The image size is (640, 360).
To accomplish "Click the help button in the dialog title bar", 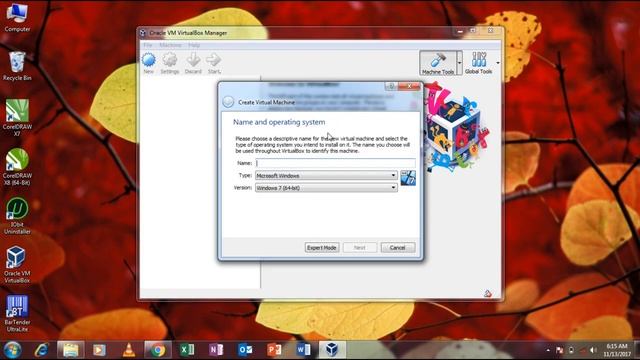I will click(x=391, y=86).
